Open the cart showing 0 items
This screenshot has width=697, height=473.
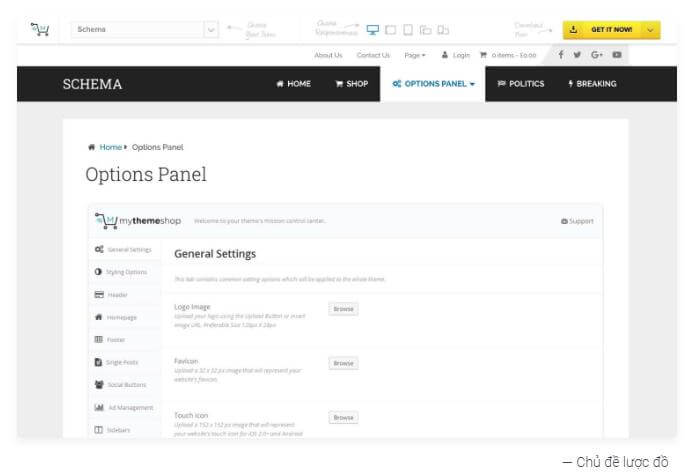(508, 55)
